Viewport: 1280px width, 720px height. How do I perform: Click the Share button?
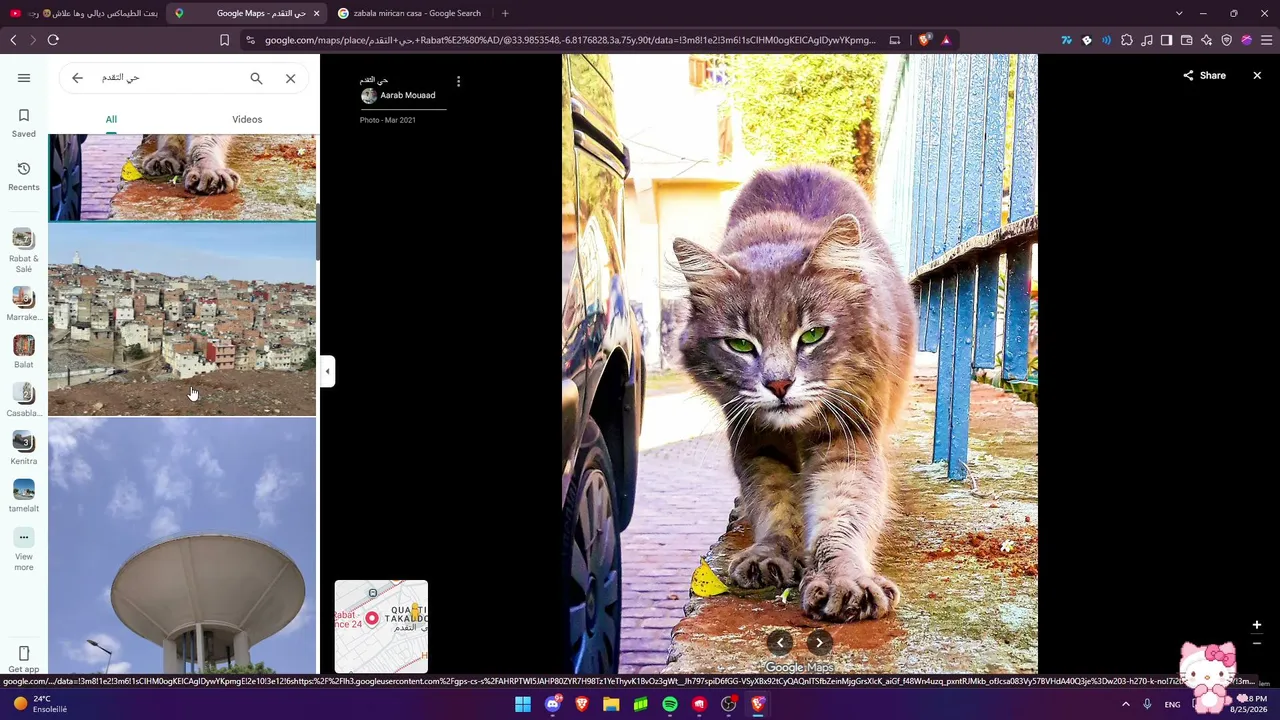pyautogui.click(x=1204, y=76)
